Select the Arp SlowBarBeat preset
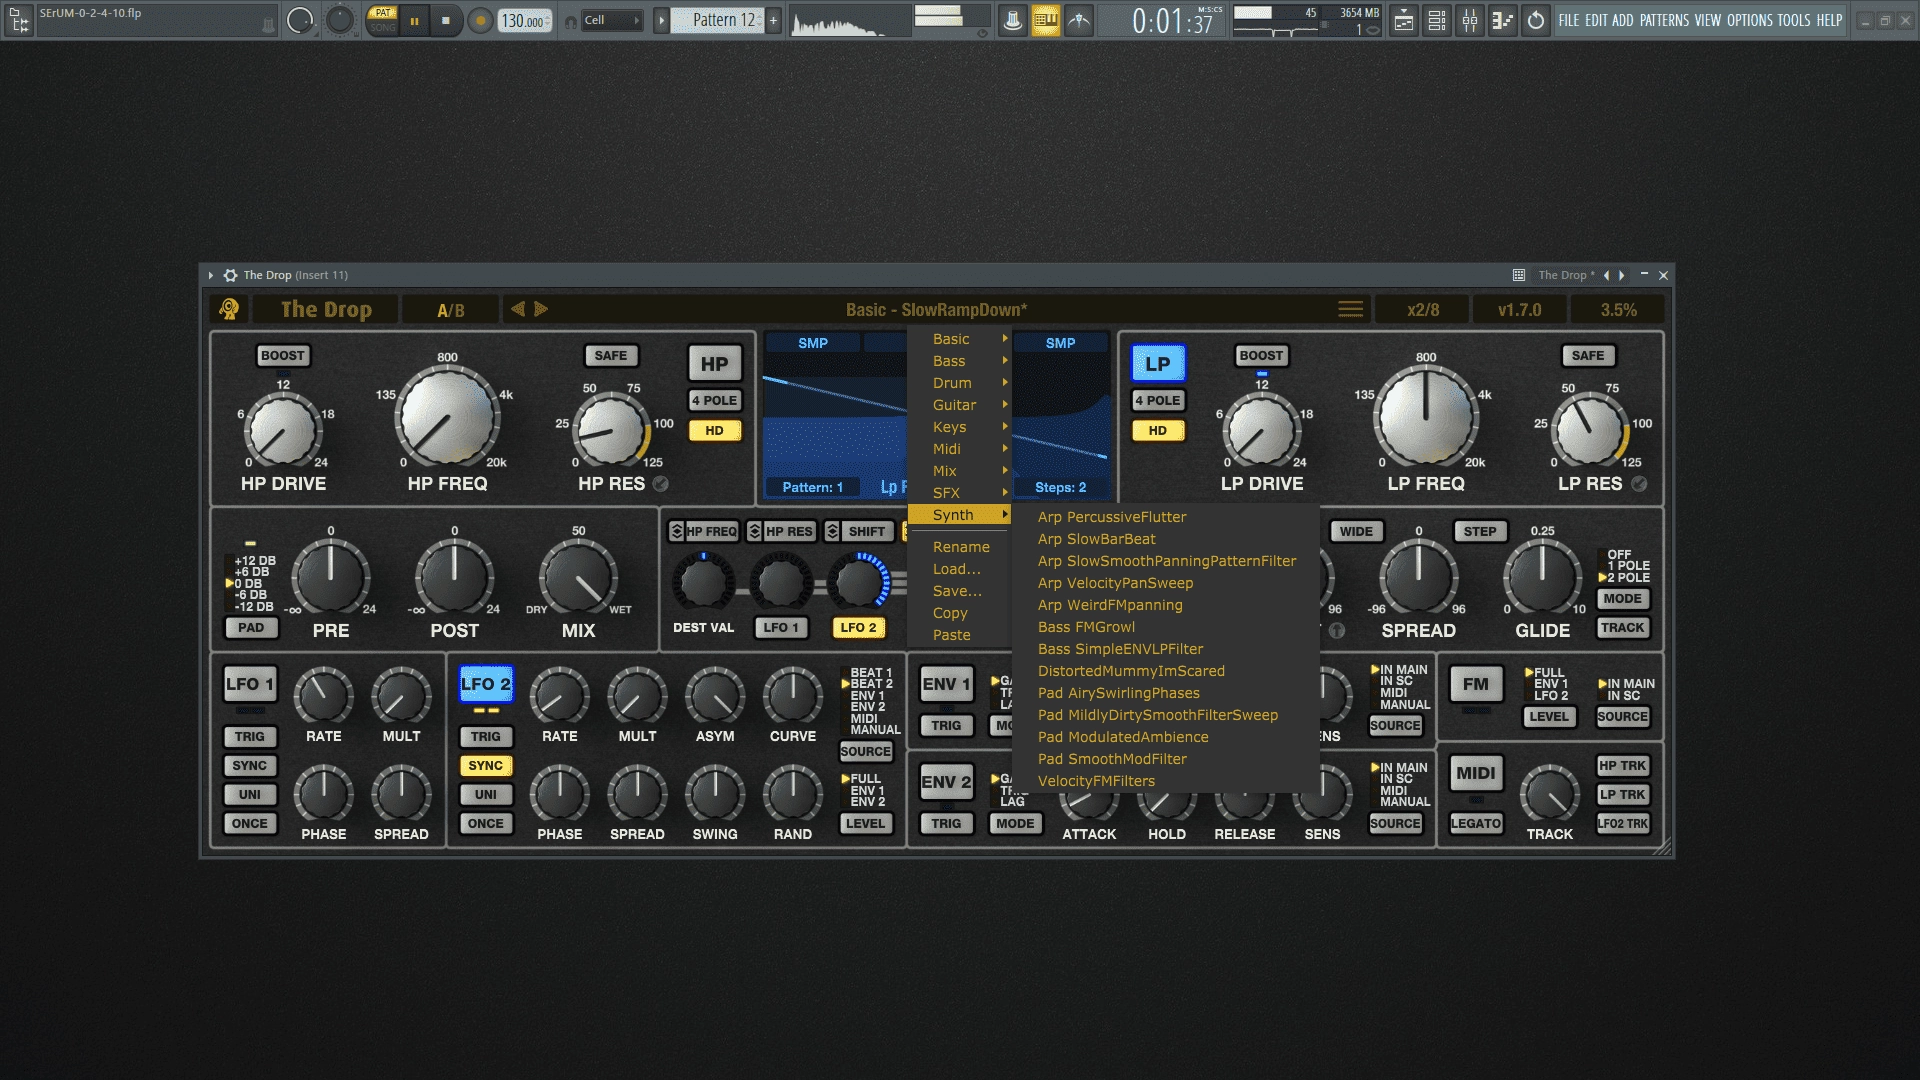Image resolution: width=1920 pixels, height=1080 pixels. tap(1165, 539)
